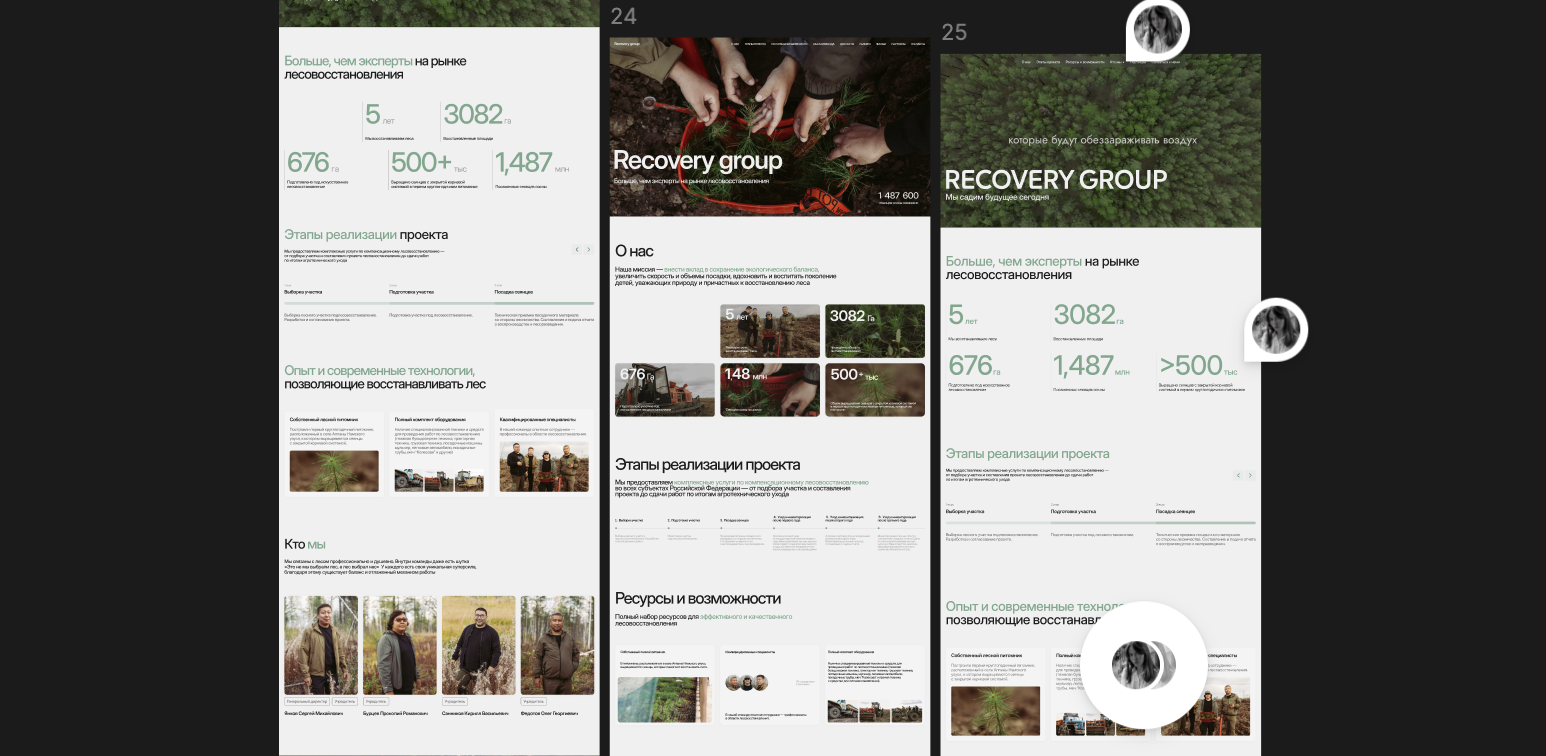
Task: Open the large grouped comment pin at the bottom of frame 25
Action: coord(1144,665)
